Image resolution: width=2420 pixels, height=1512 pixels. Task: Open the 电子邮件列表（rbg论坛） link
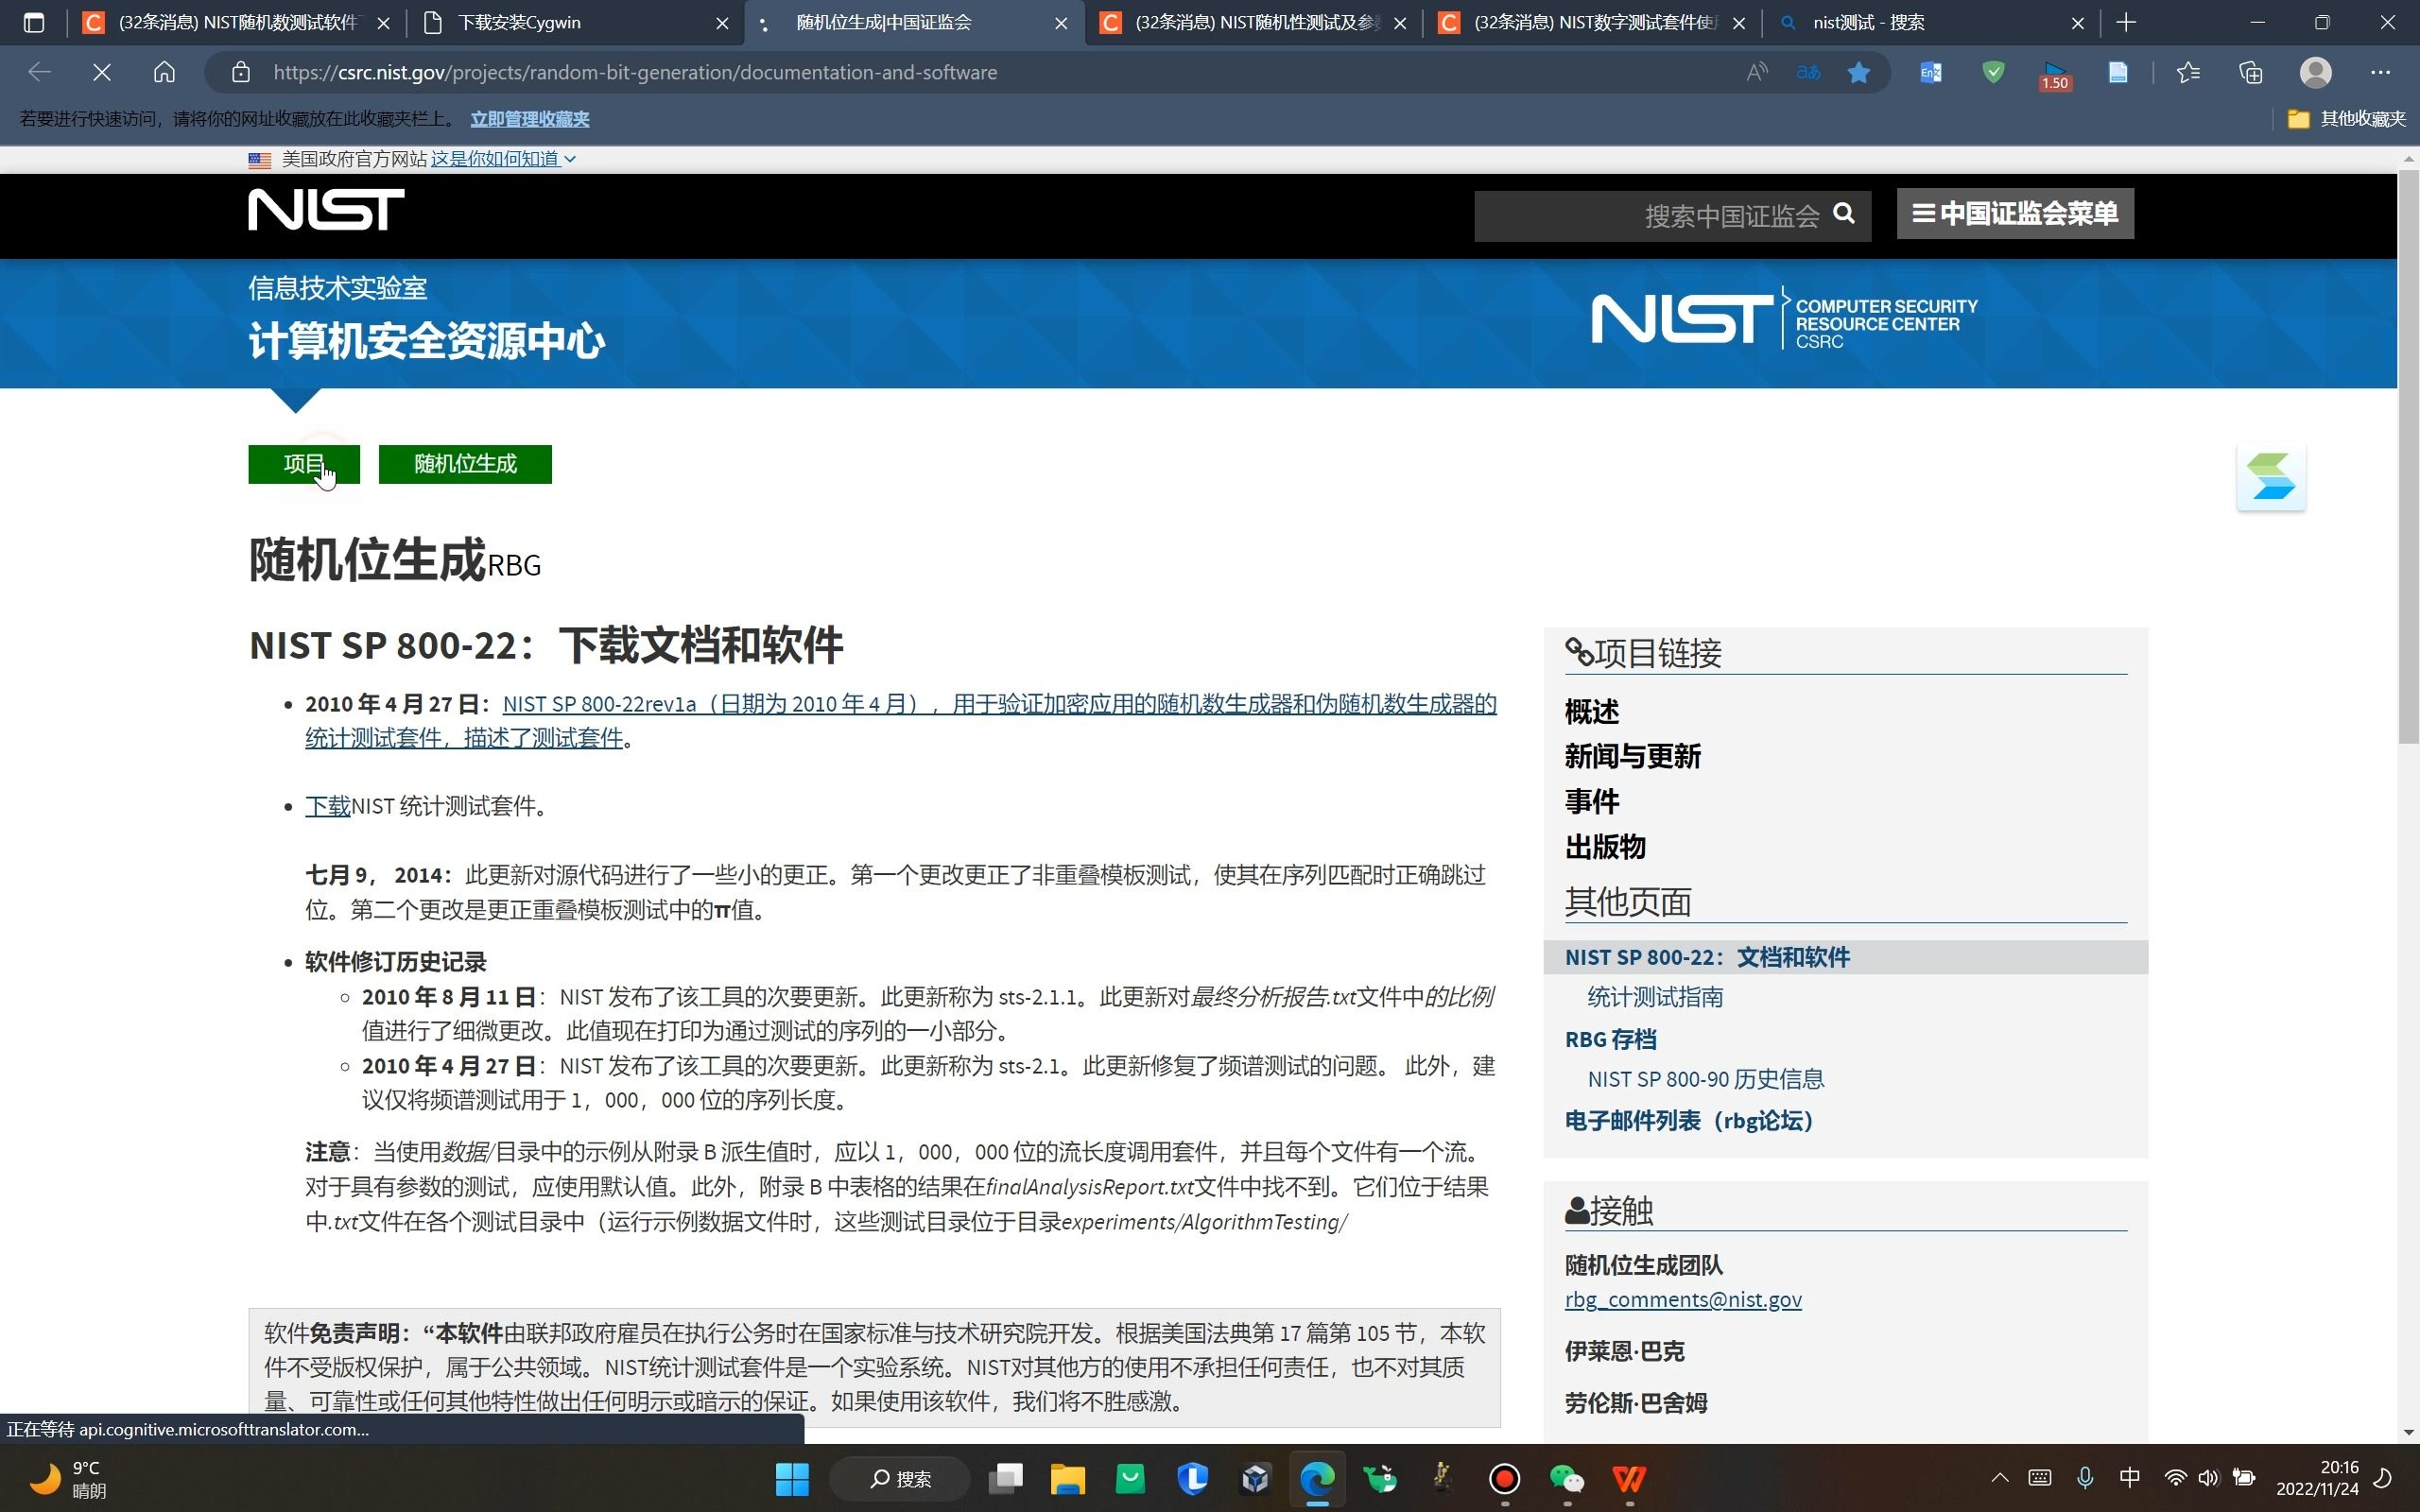[x=1689, y=1121]
